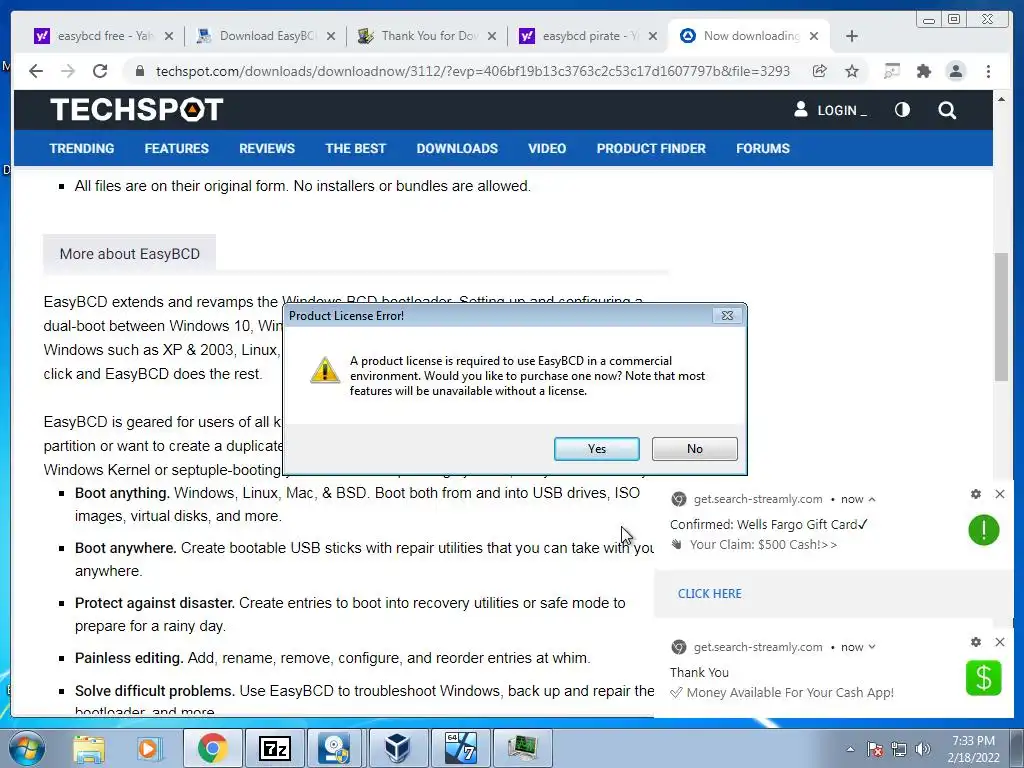Image resolution: width=1024 pixels, height=768 pixels.
Task: Click the TechSpot logo
Action: click(x=136, y=109)
